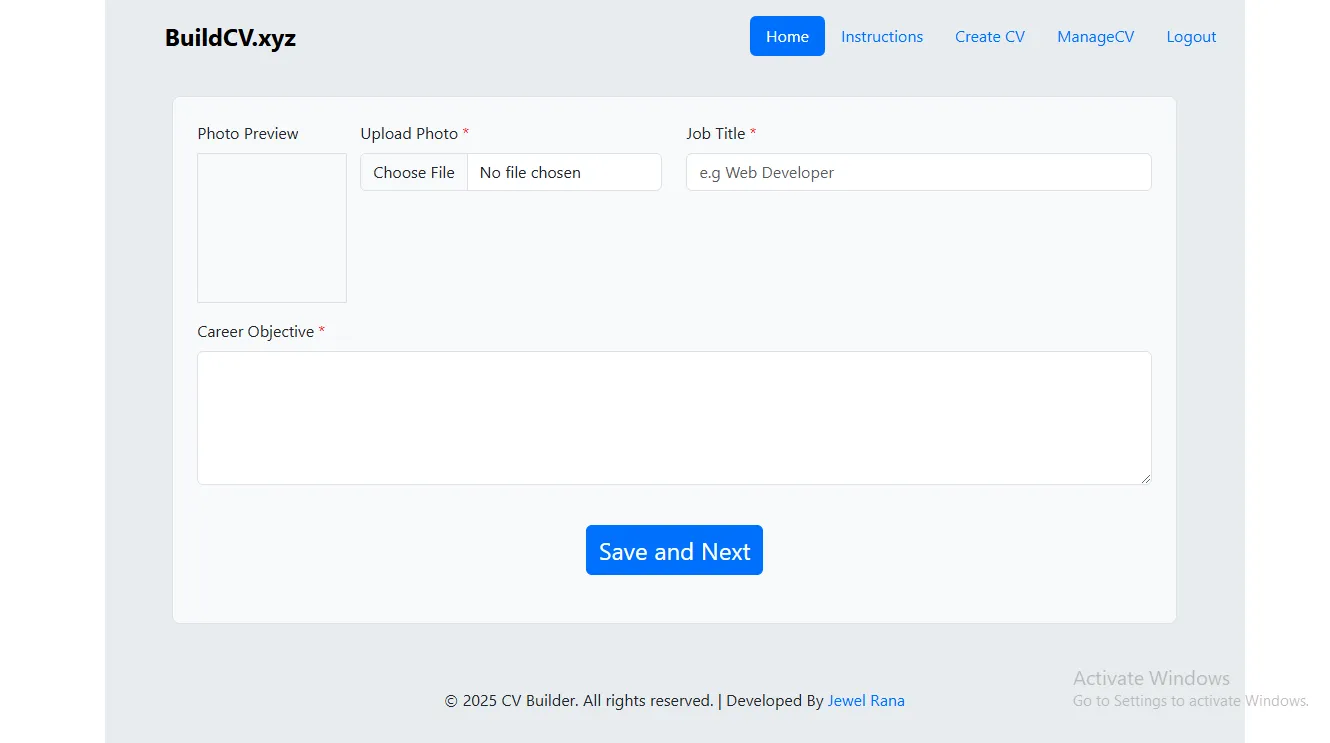The image size is (1330, 743).
Task: Click the 'No file chosen' file field
Action: [x=563, y=173]
